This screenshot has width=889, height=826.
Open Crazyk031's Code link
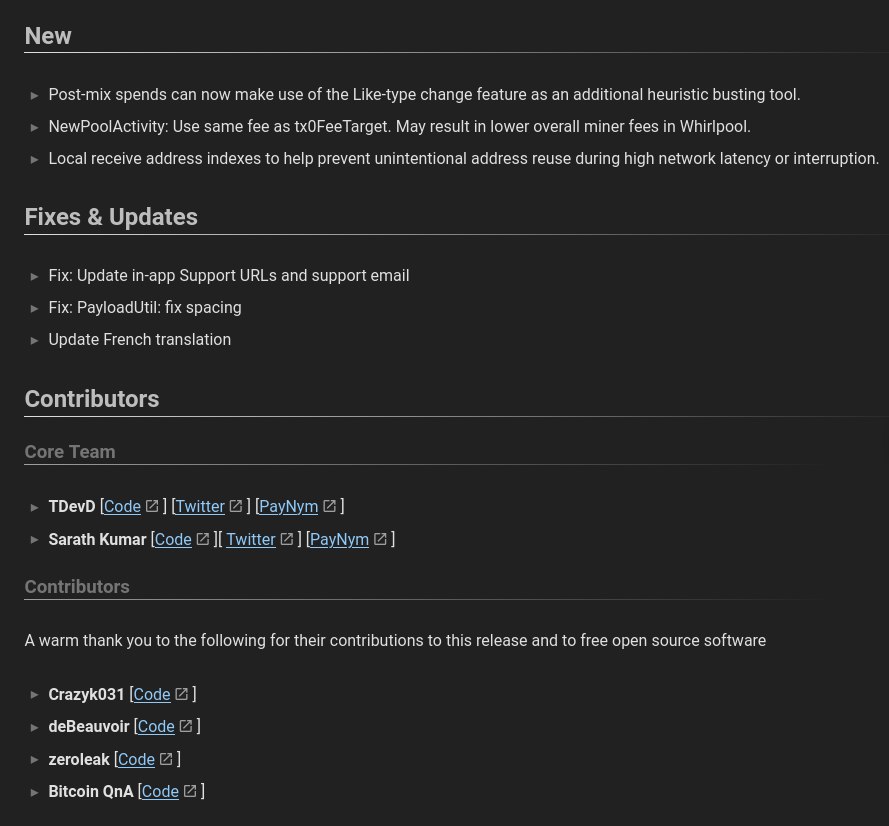(x=152, y=694)
